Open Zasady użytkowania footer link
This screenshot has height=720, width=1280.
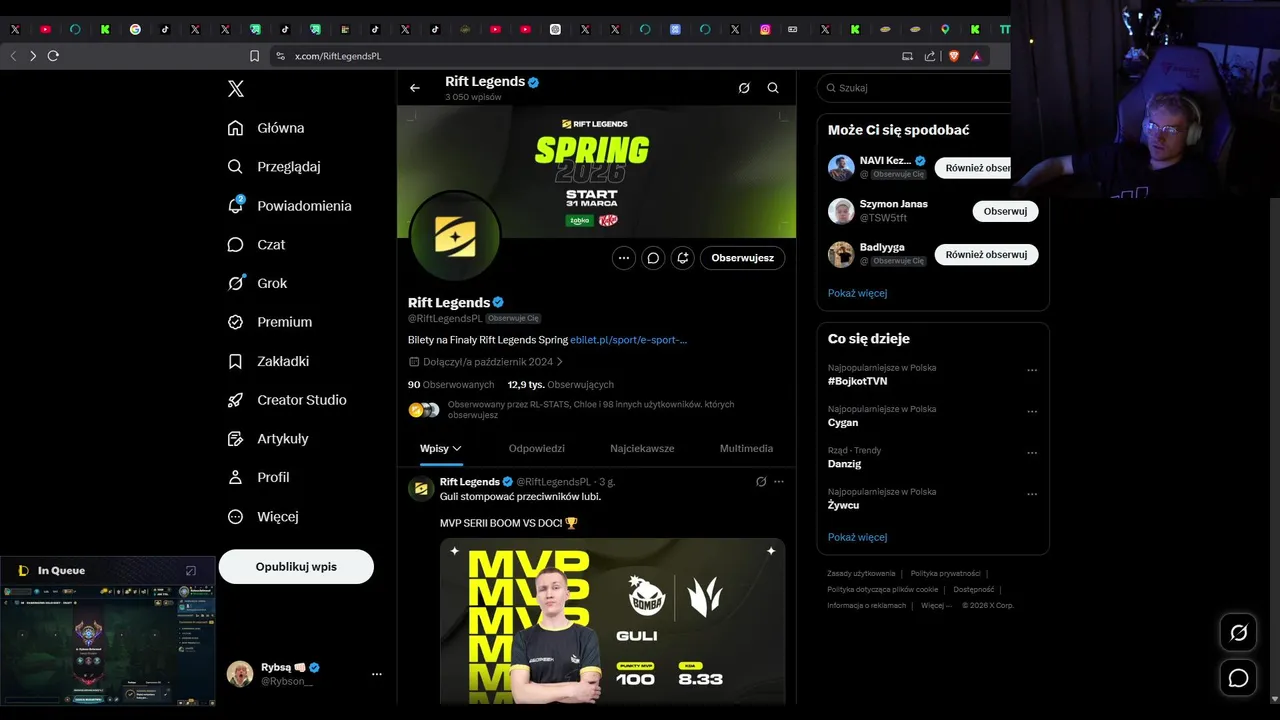pos(861,574)
